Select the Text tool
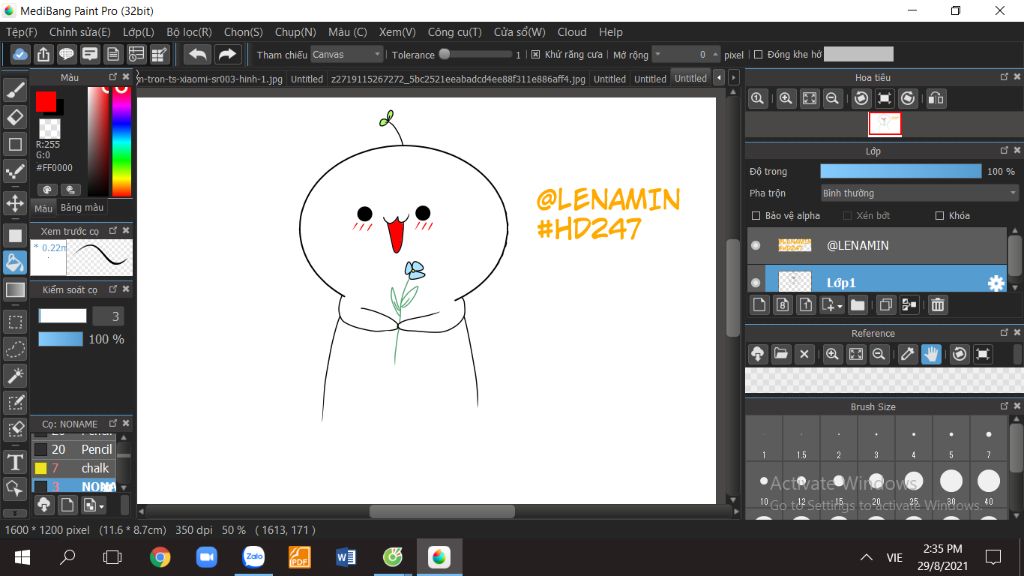Image resolution: width=1024 pixels, height=576 pixels. (15, 462)
